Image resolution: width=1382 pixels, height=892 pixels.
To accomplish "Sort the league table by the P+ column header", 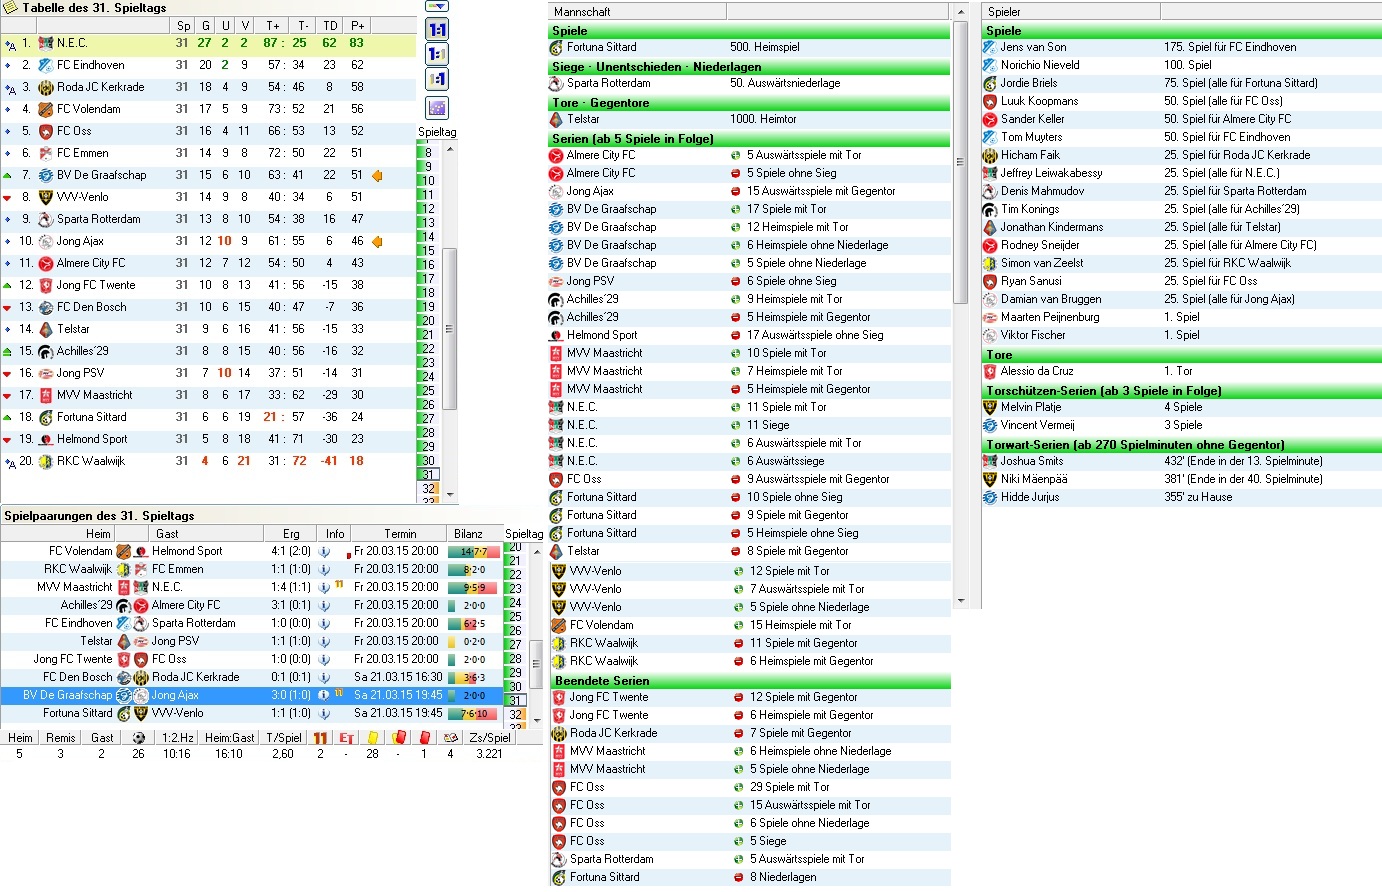I will coord(357,26).
